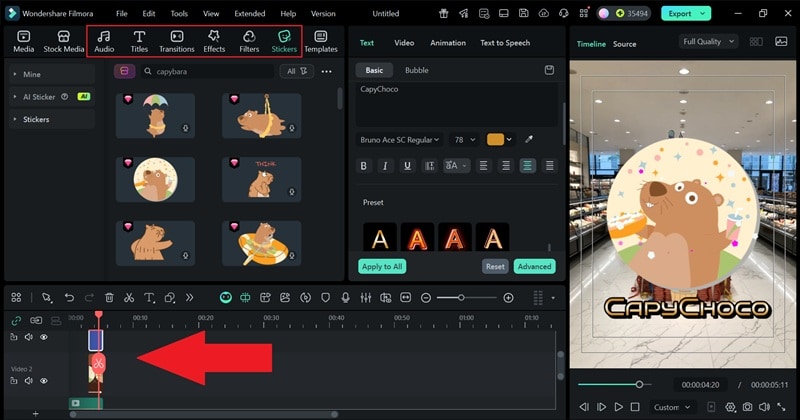Toggle the timeline link icon
800x420 pixels.
[16, 320]
